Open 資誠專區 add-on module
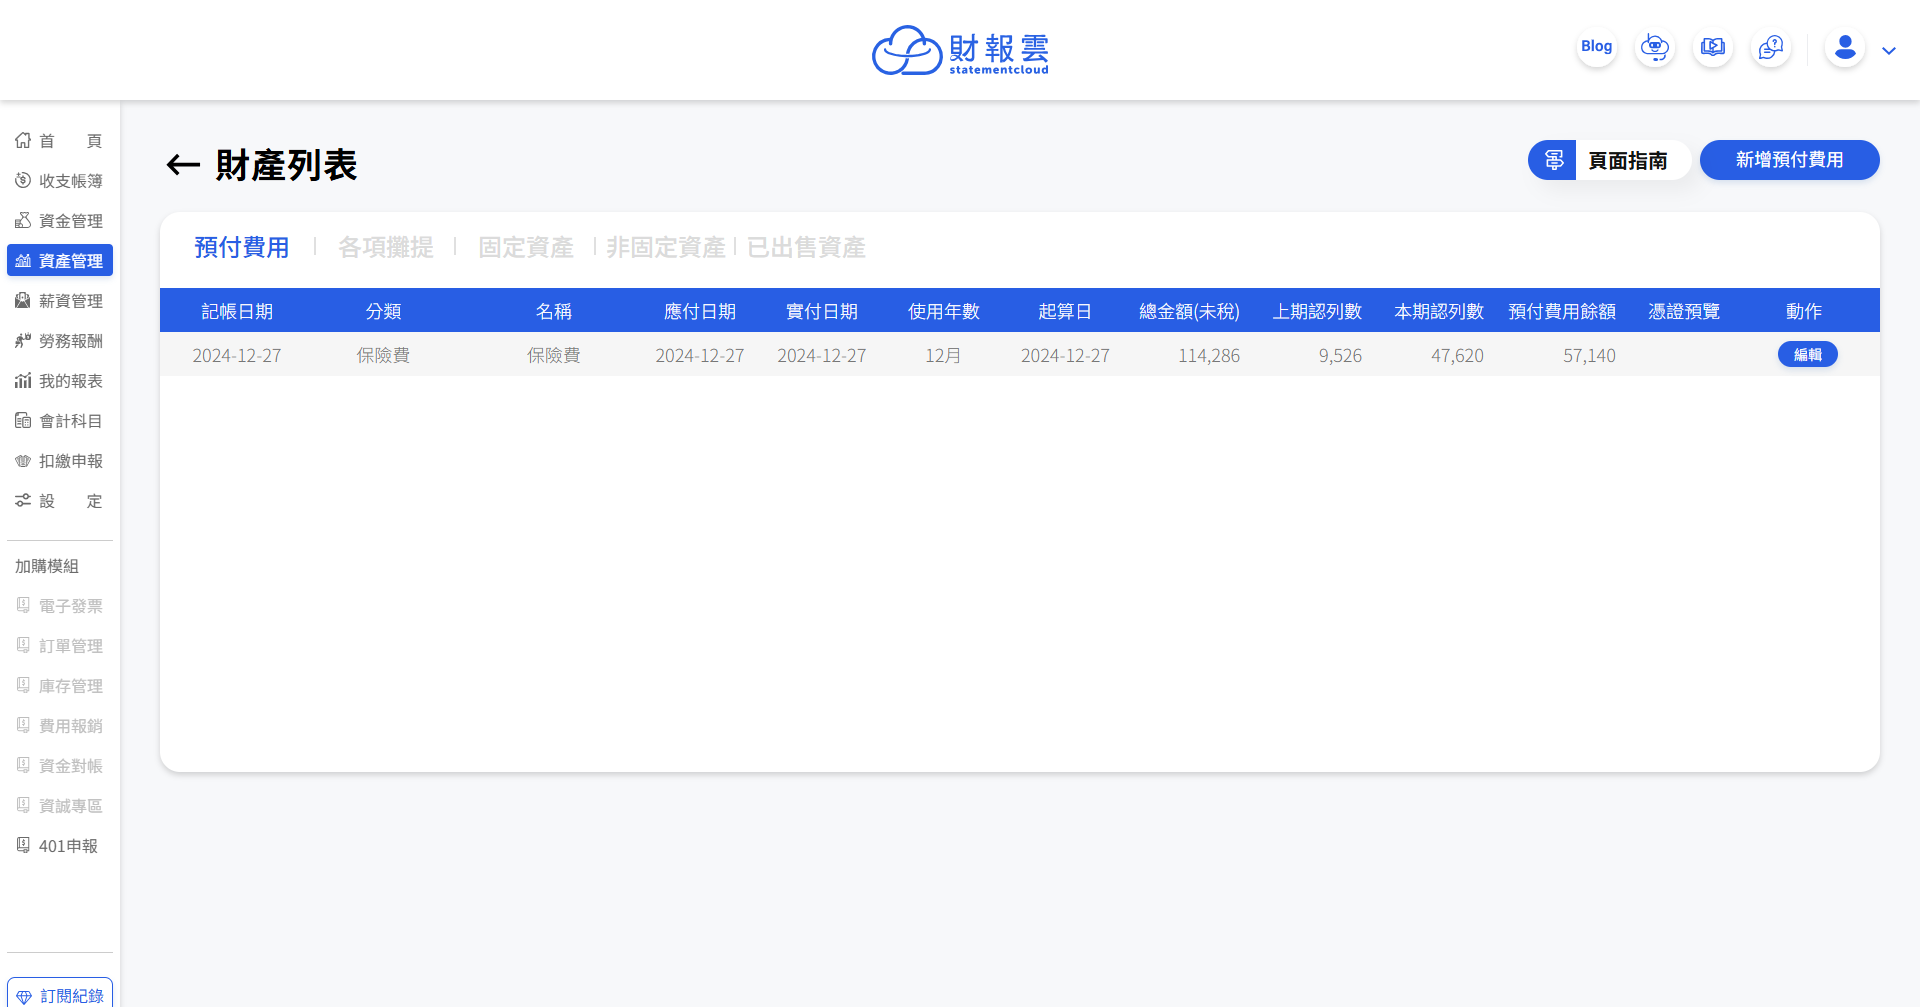Viewport: 1920px width, 1007px height. [60, 806]
